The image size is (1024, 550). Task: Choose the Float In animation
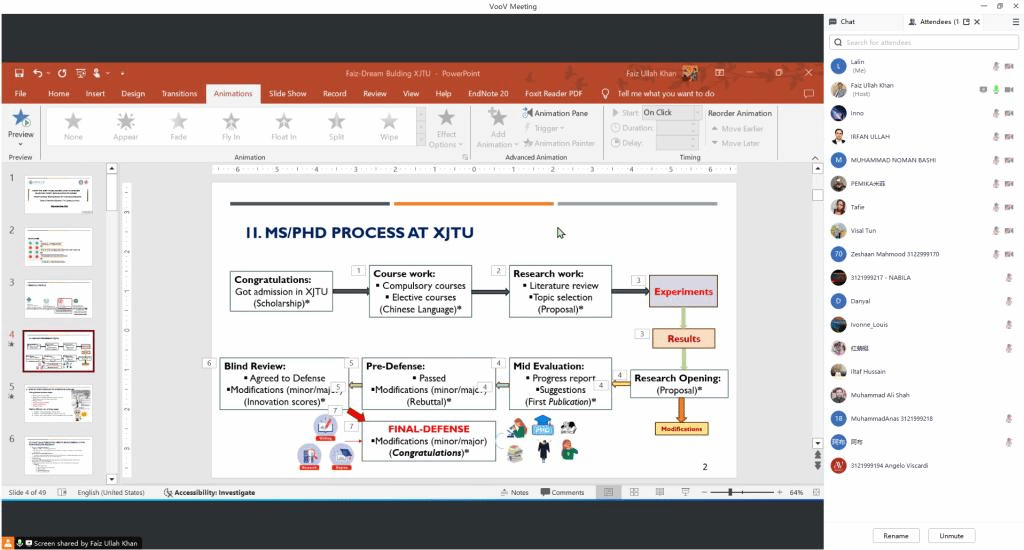(283, 126)
